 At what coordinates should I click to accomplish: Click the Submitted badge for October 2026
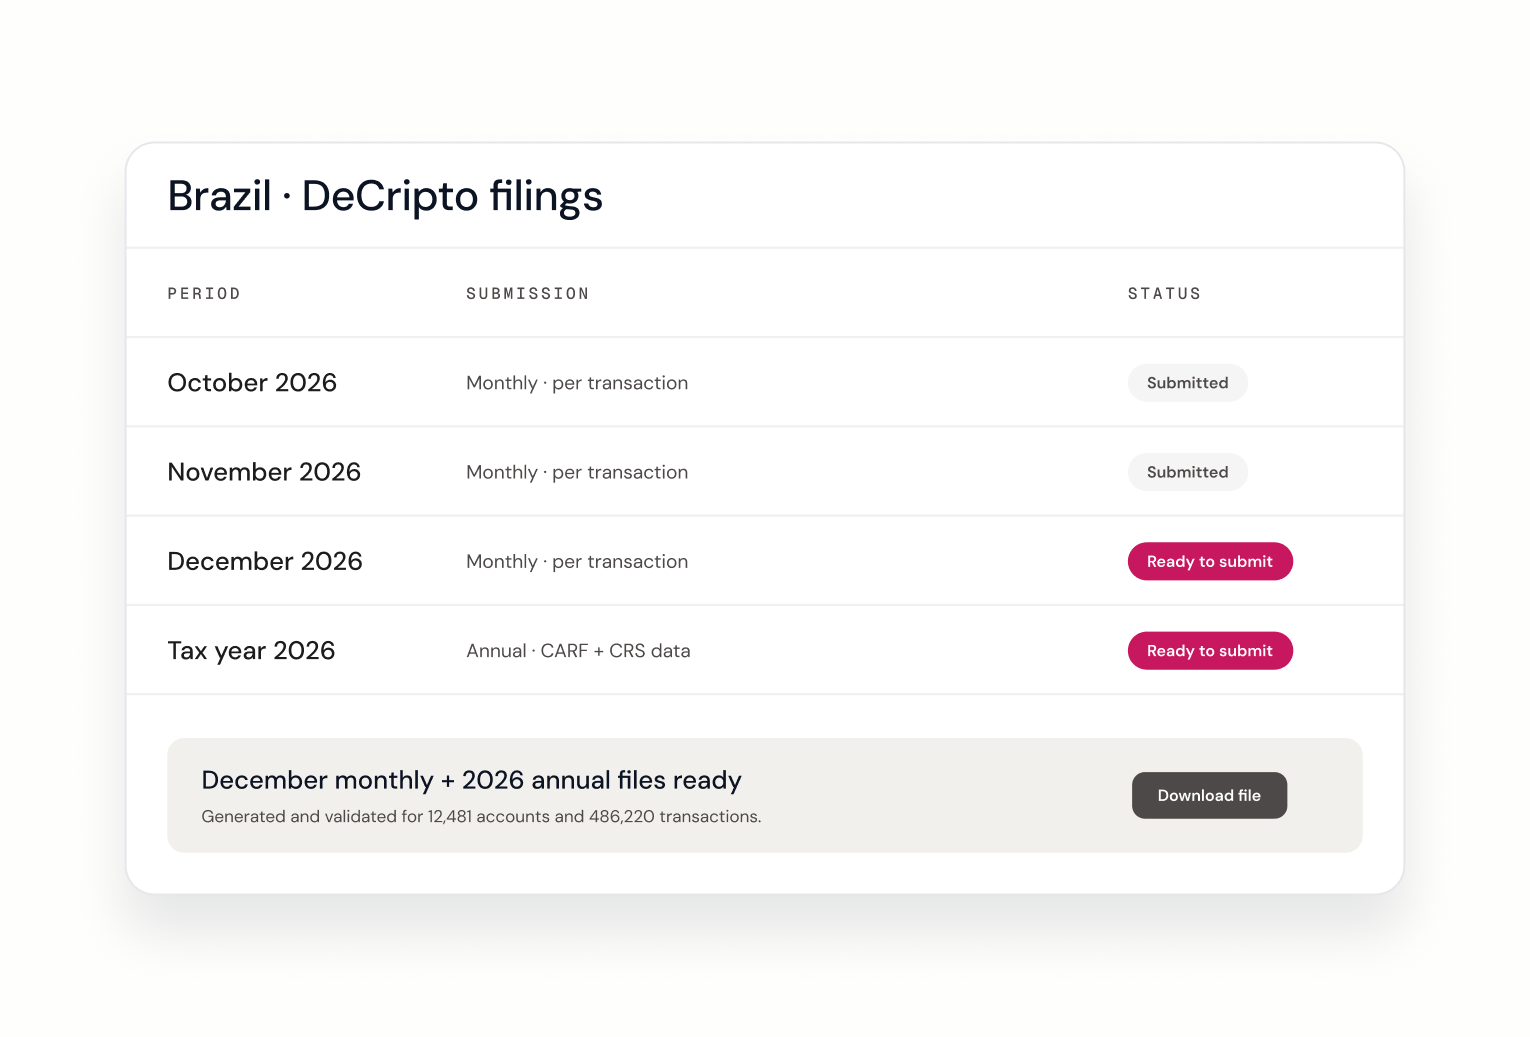click(1187, 383)
